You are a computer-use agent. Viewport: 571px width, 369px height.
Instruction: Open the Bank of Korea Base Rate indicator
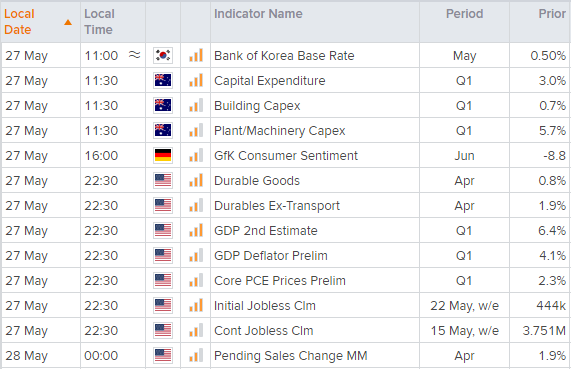(284, 56)
